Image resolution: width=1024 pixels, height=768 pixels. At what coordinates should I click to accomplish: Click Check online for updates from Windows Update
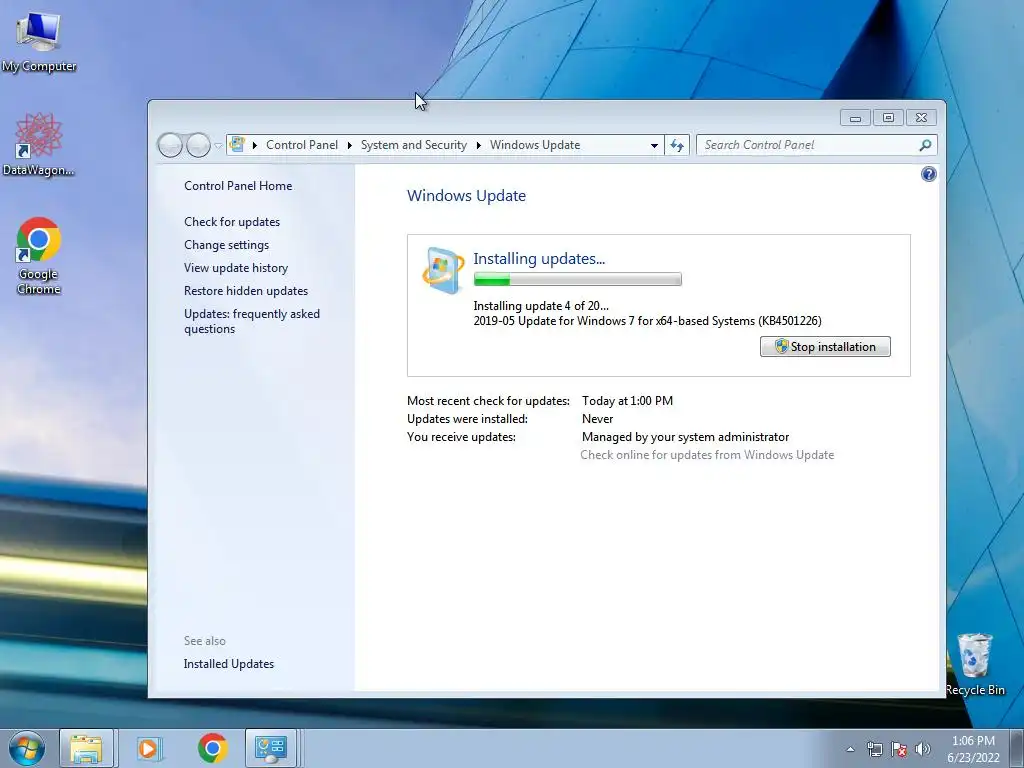tap(707, 455)
